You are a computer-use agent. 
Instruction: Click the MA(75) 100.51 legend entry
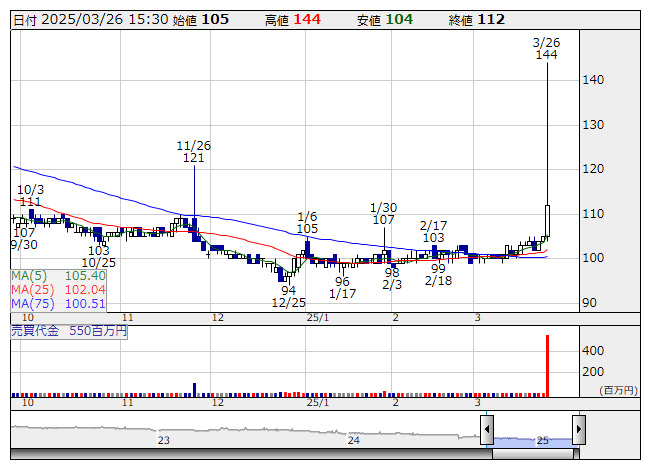(x=58, y=304)
